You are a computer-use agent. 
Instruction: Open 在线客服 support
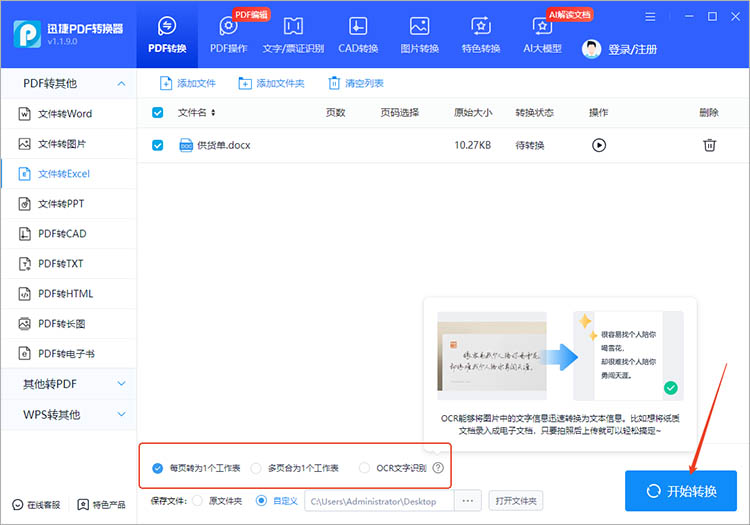pos(36,504)
